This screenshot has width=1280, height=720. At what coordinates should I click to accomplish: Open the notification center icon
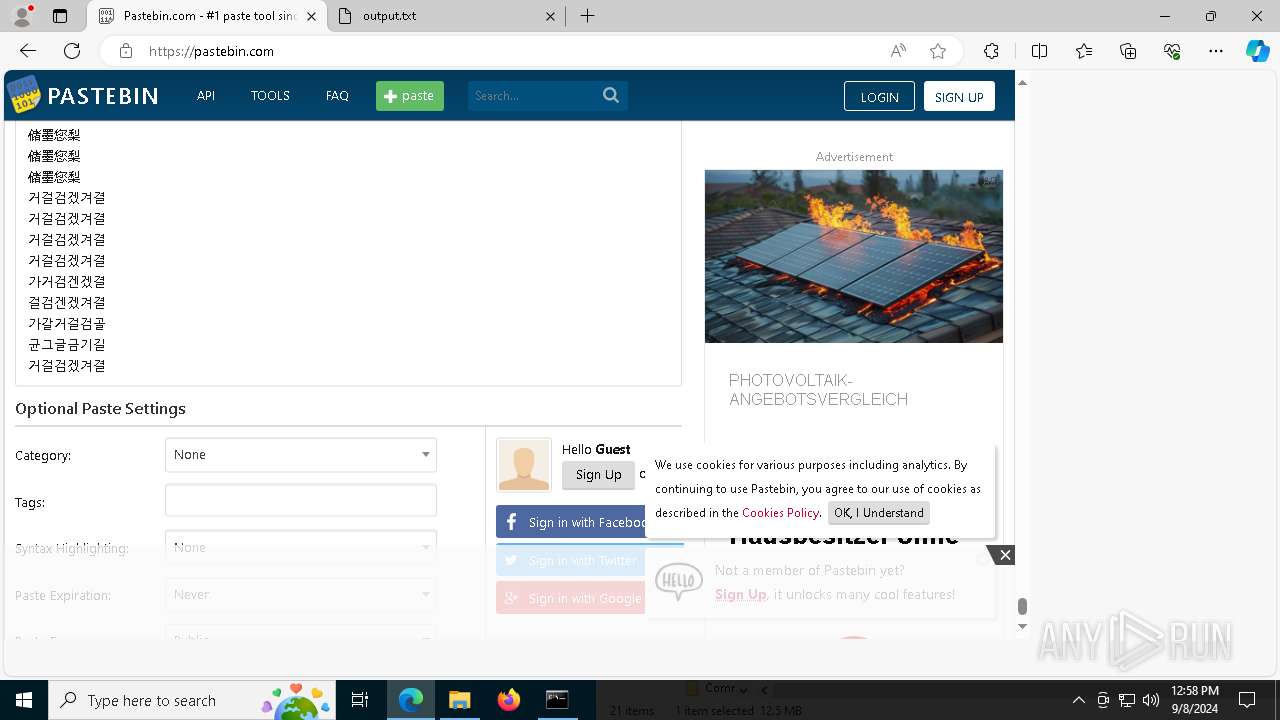click(1247, 700)
